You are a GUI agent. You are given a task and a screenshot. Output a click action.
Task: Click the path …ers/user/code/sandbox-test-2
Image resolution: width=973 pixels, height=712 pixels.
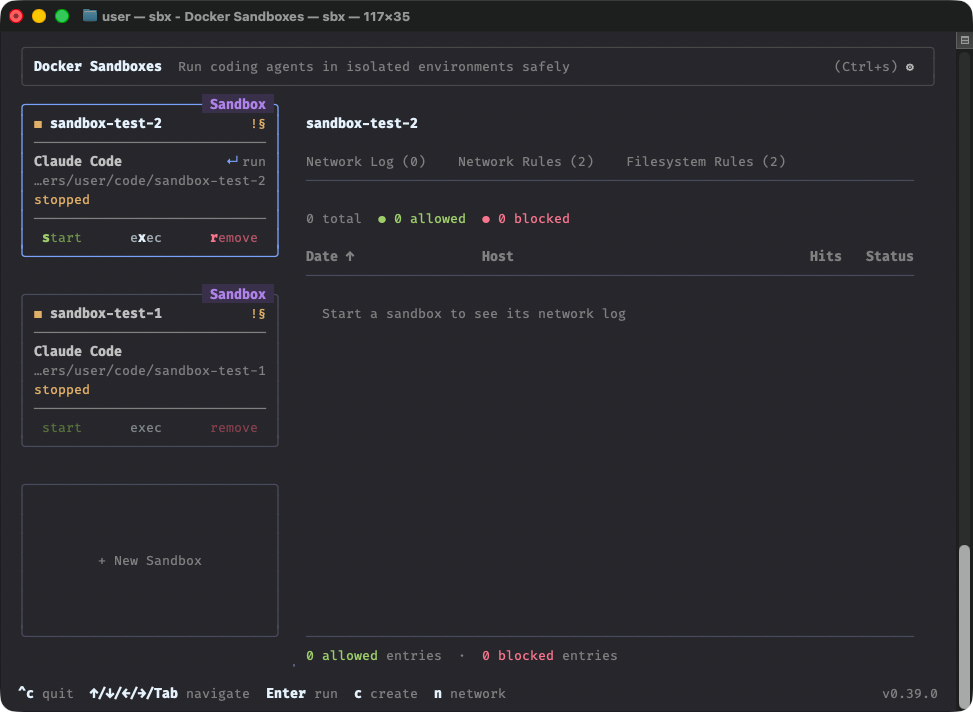[150, 181]
